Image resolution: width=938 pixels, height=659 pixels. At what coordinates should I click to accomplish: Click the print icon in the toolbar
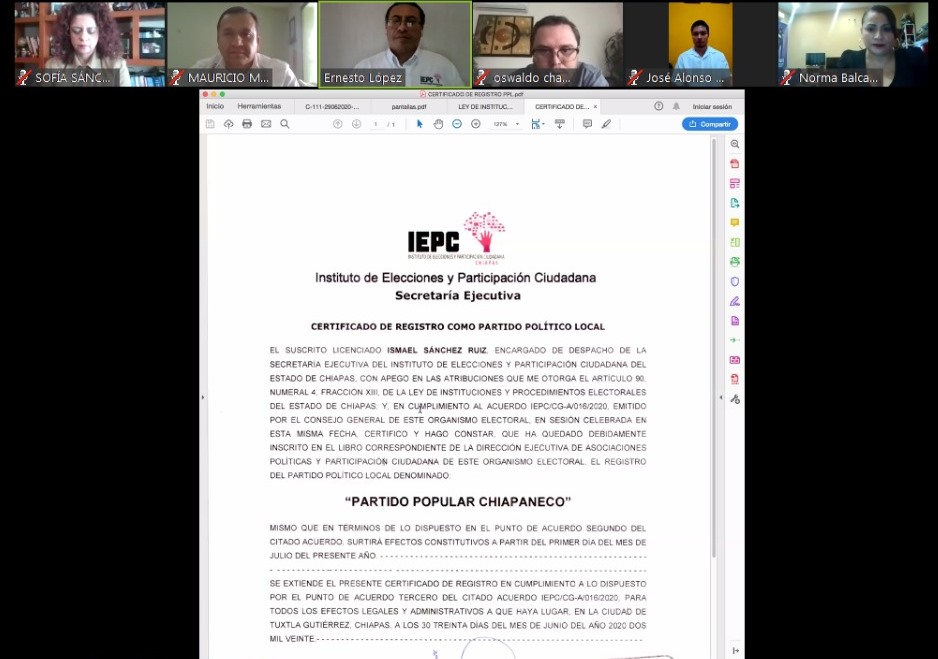click(247, 124)
